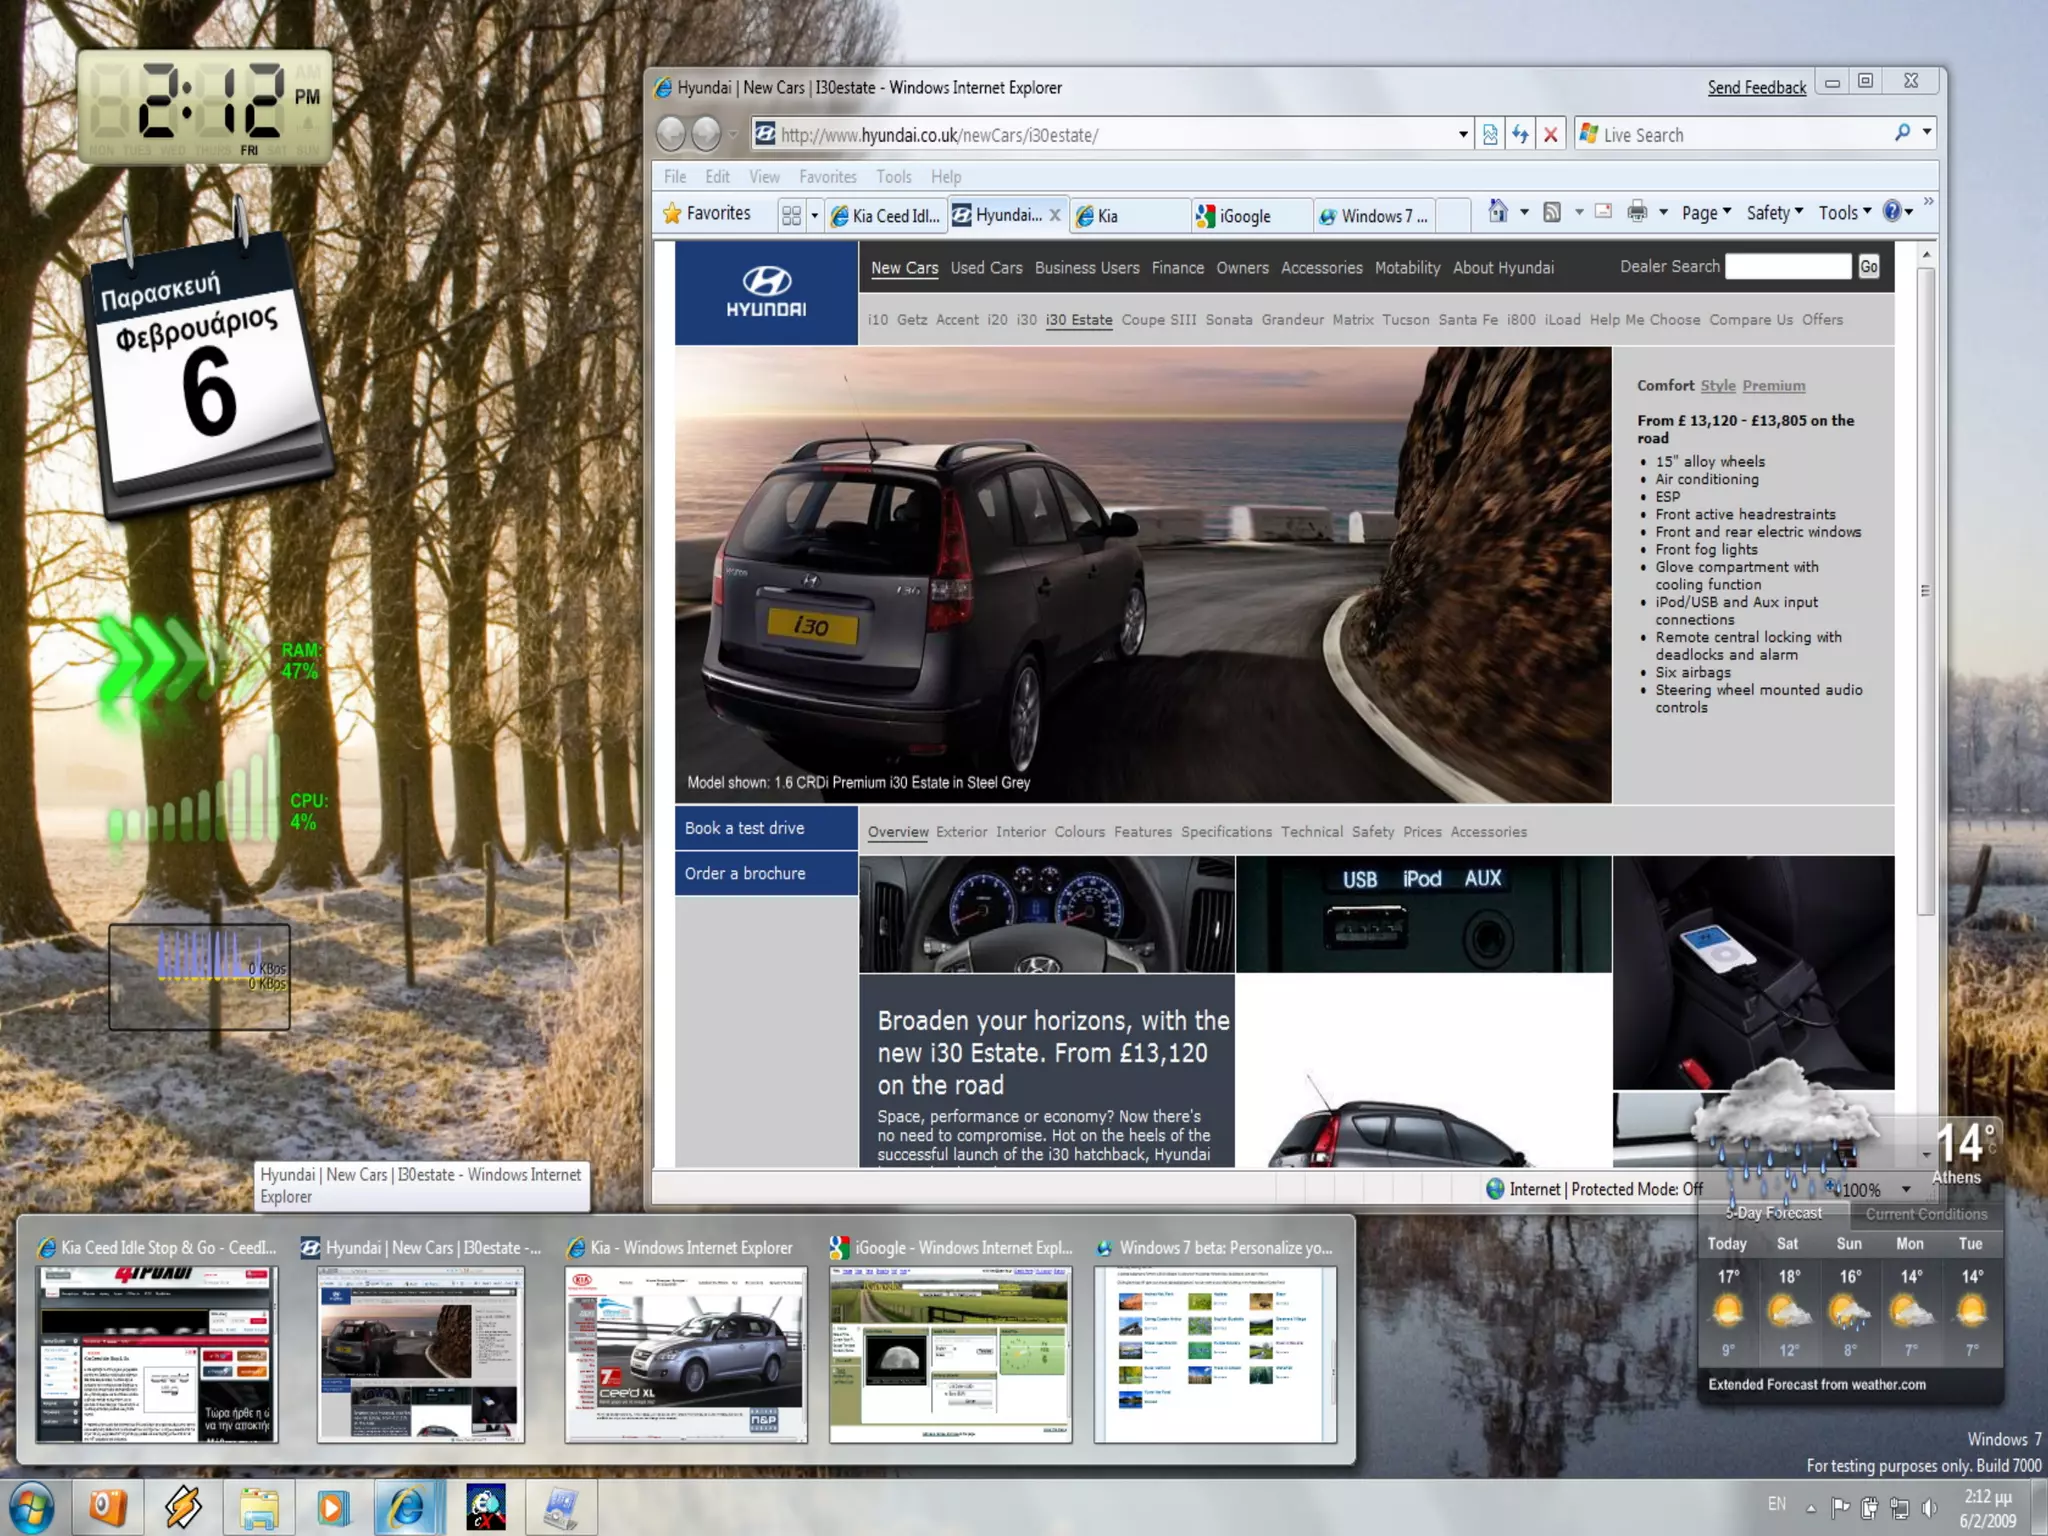Select Kia window thumbnail preview in taskbar
Screen dimensions: 2048x1536
click(x=686, y=1355)
